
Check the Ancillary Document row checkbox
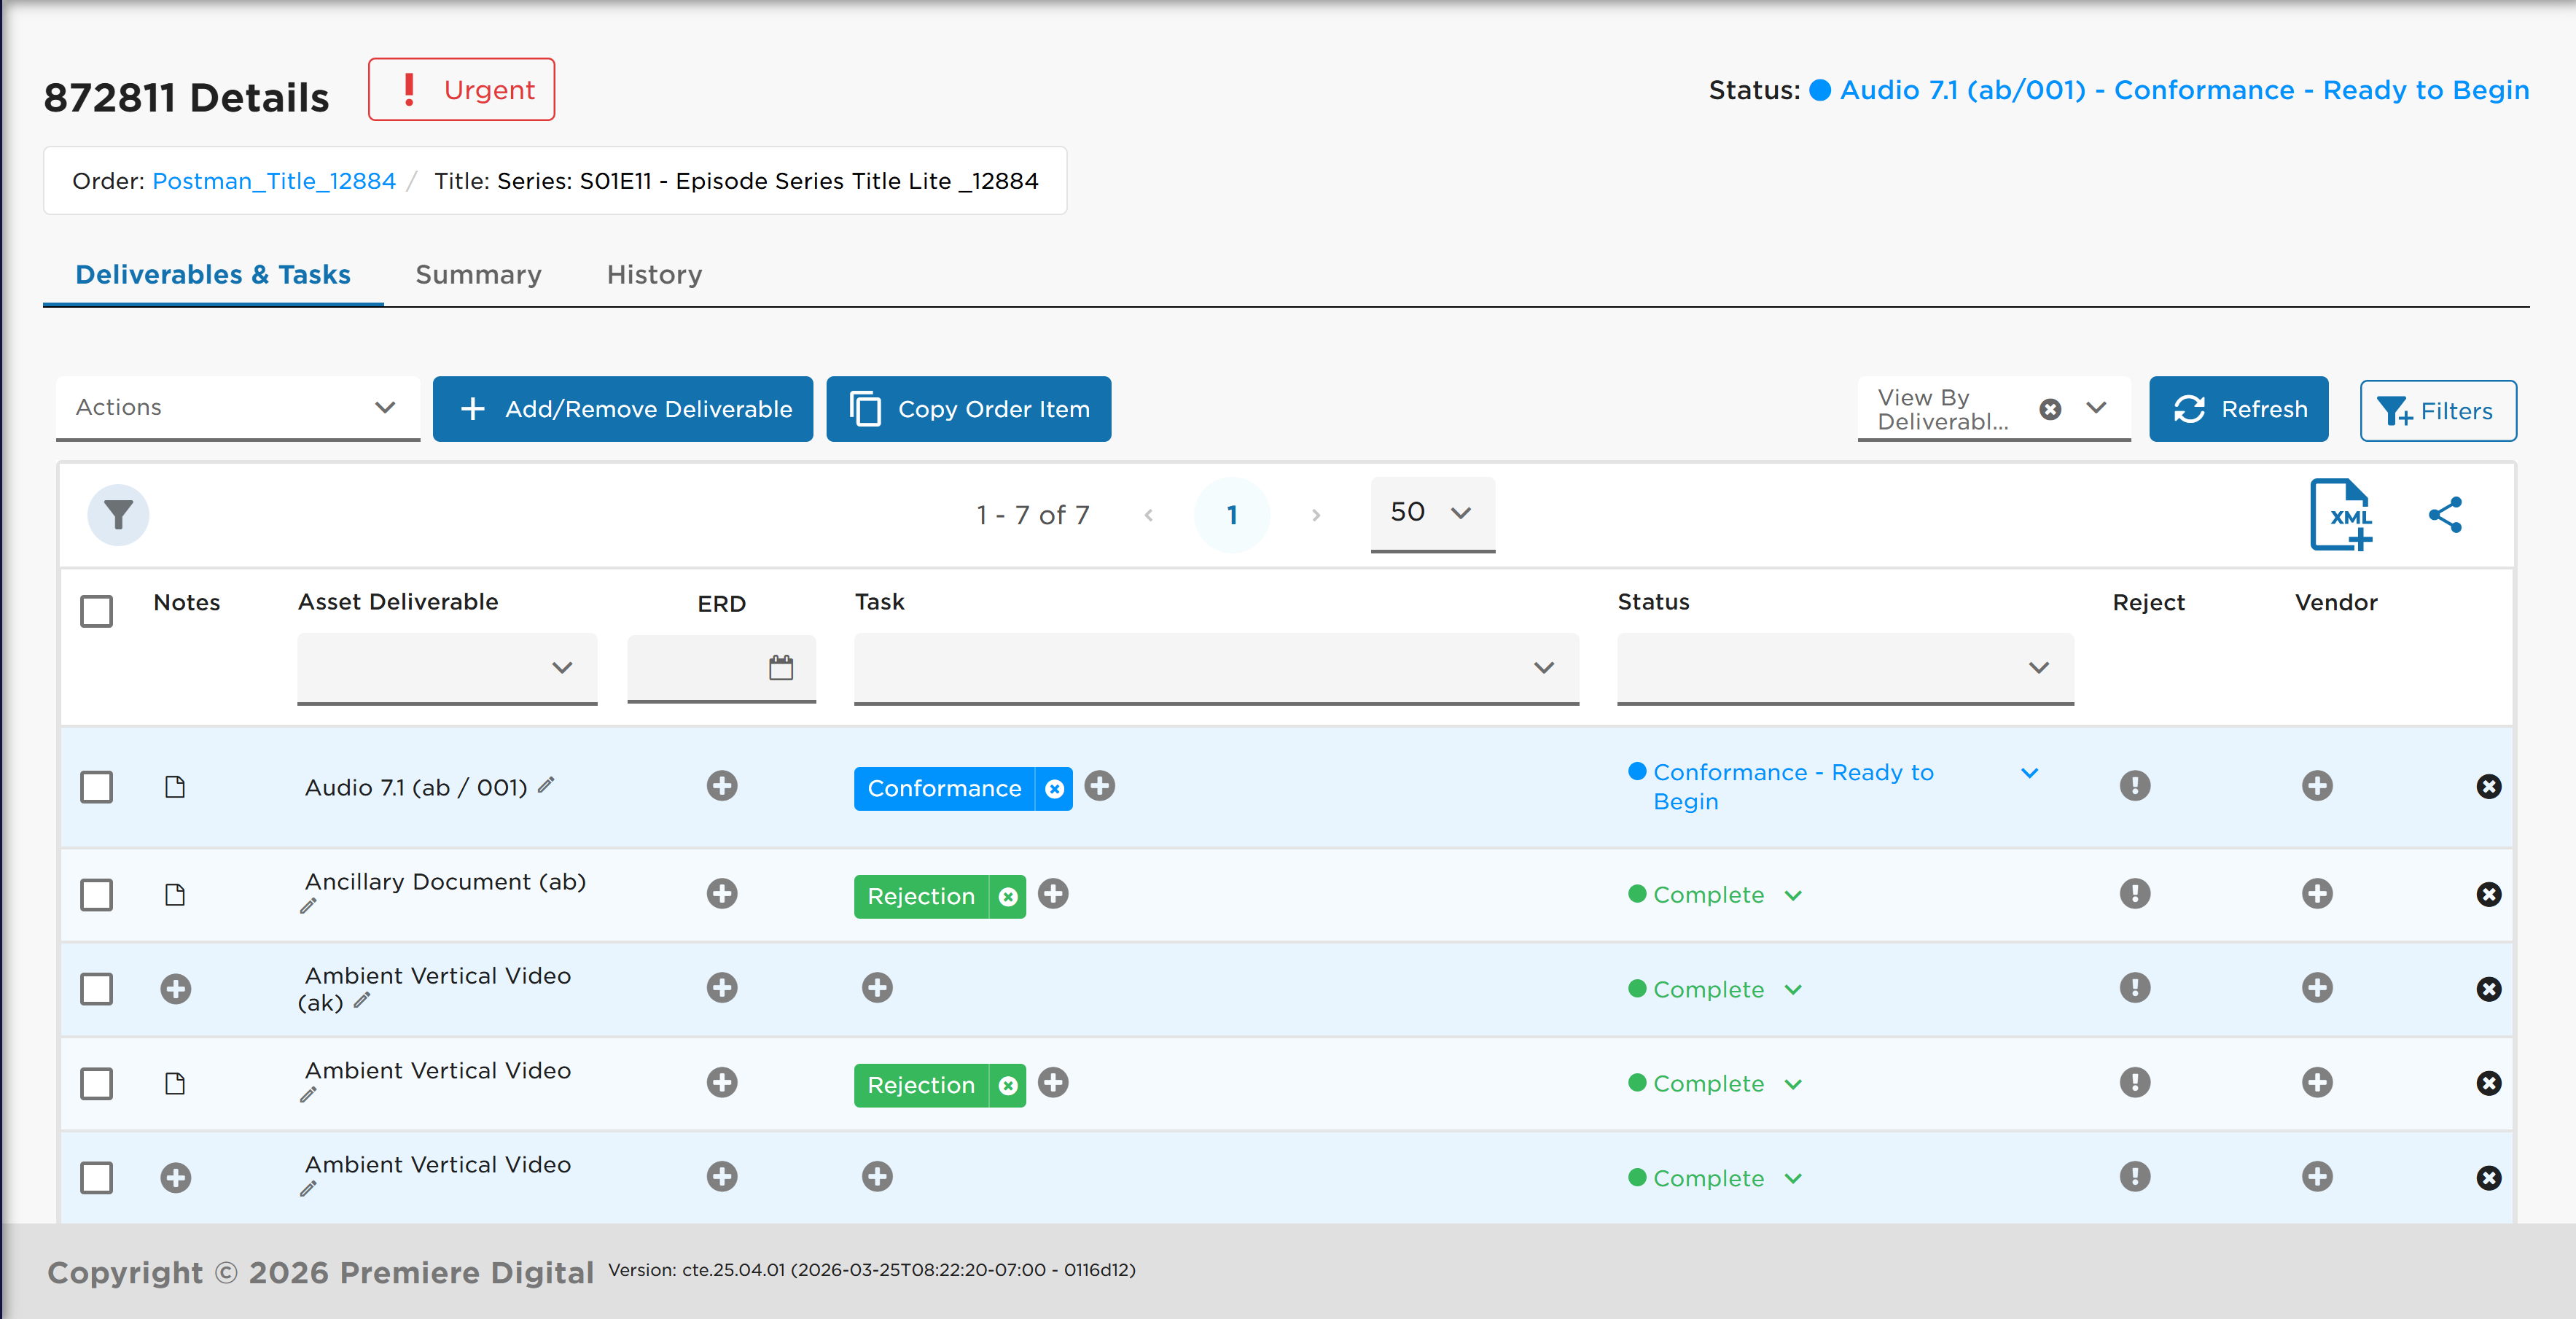tap(97, 895)
